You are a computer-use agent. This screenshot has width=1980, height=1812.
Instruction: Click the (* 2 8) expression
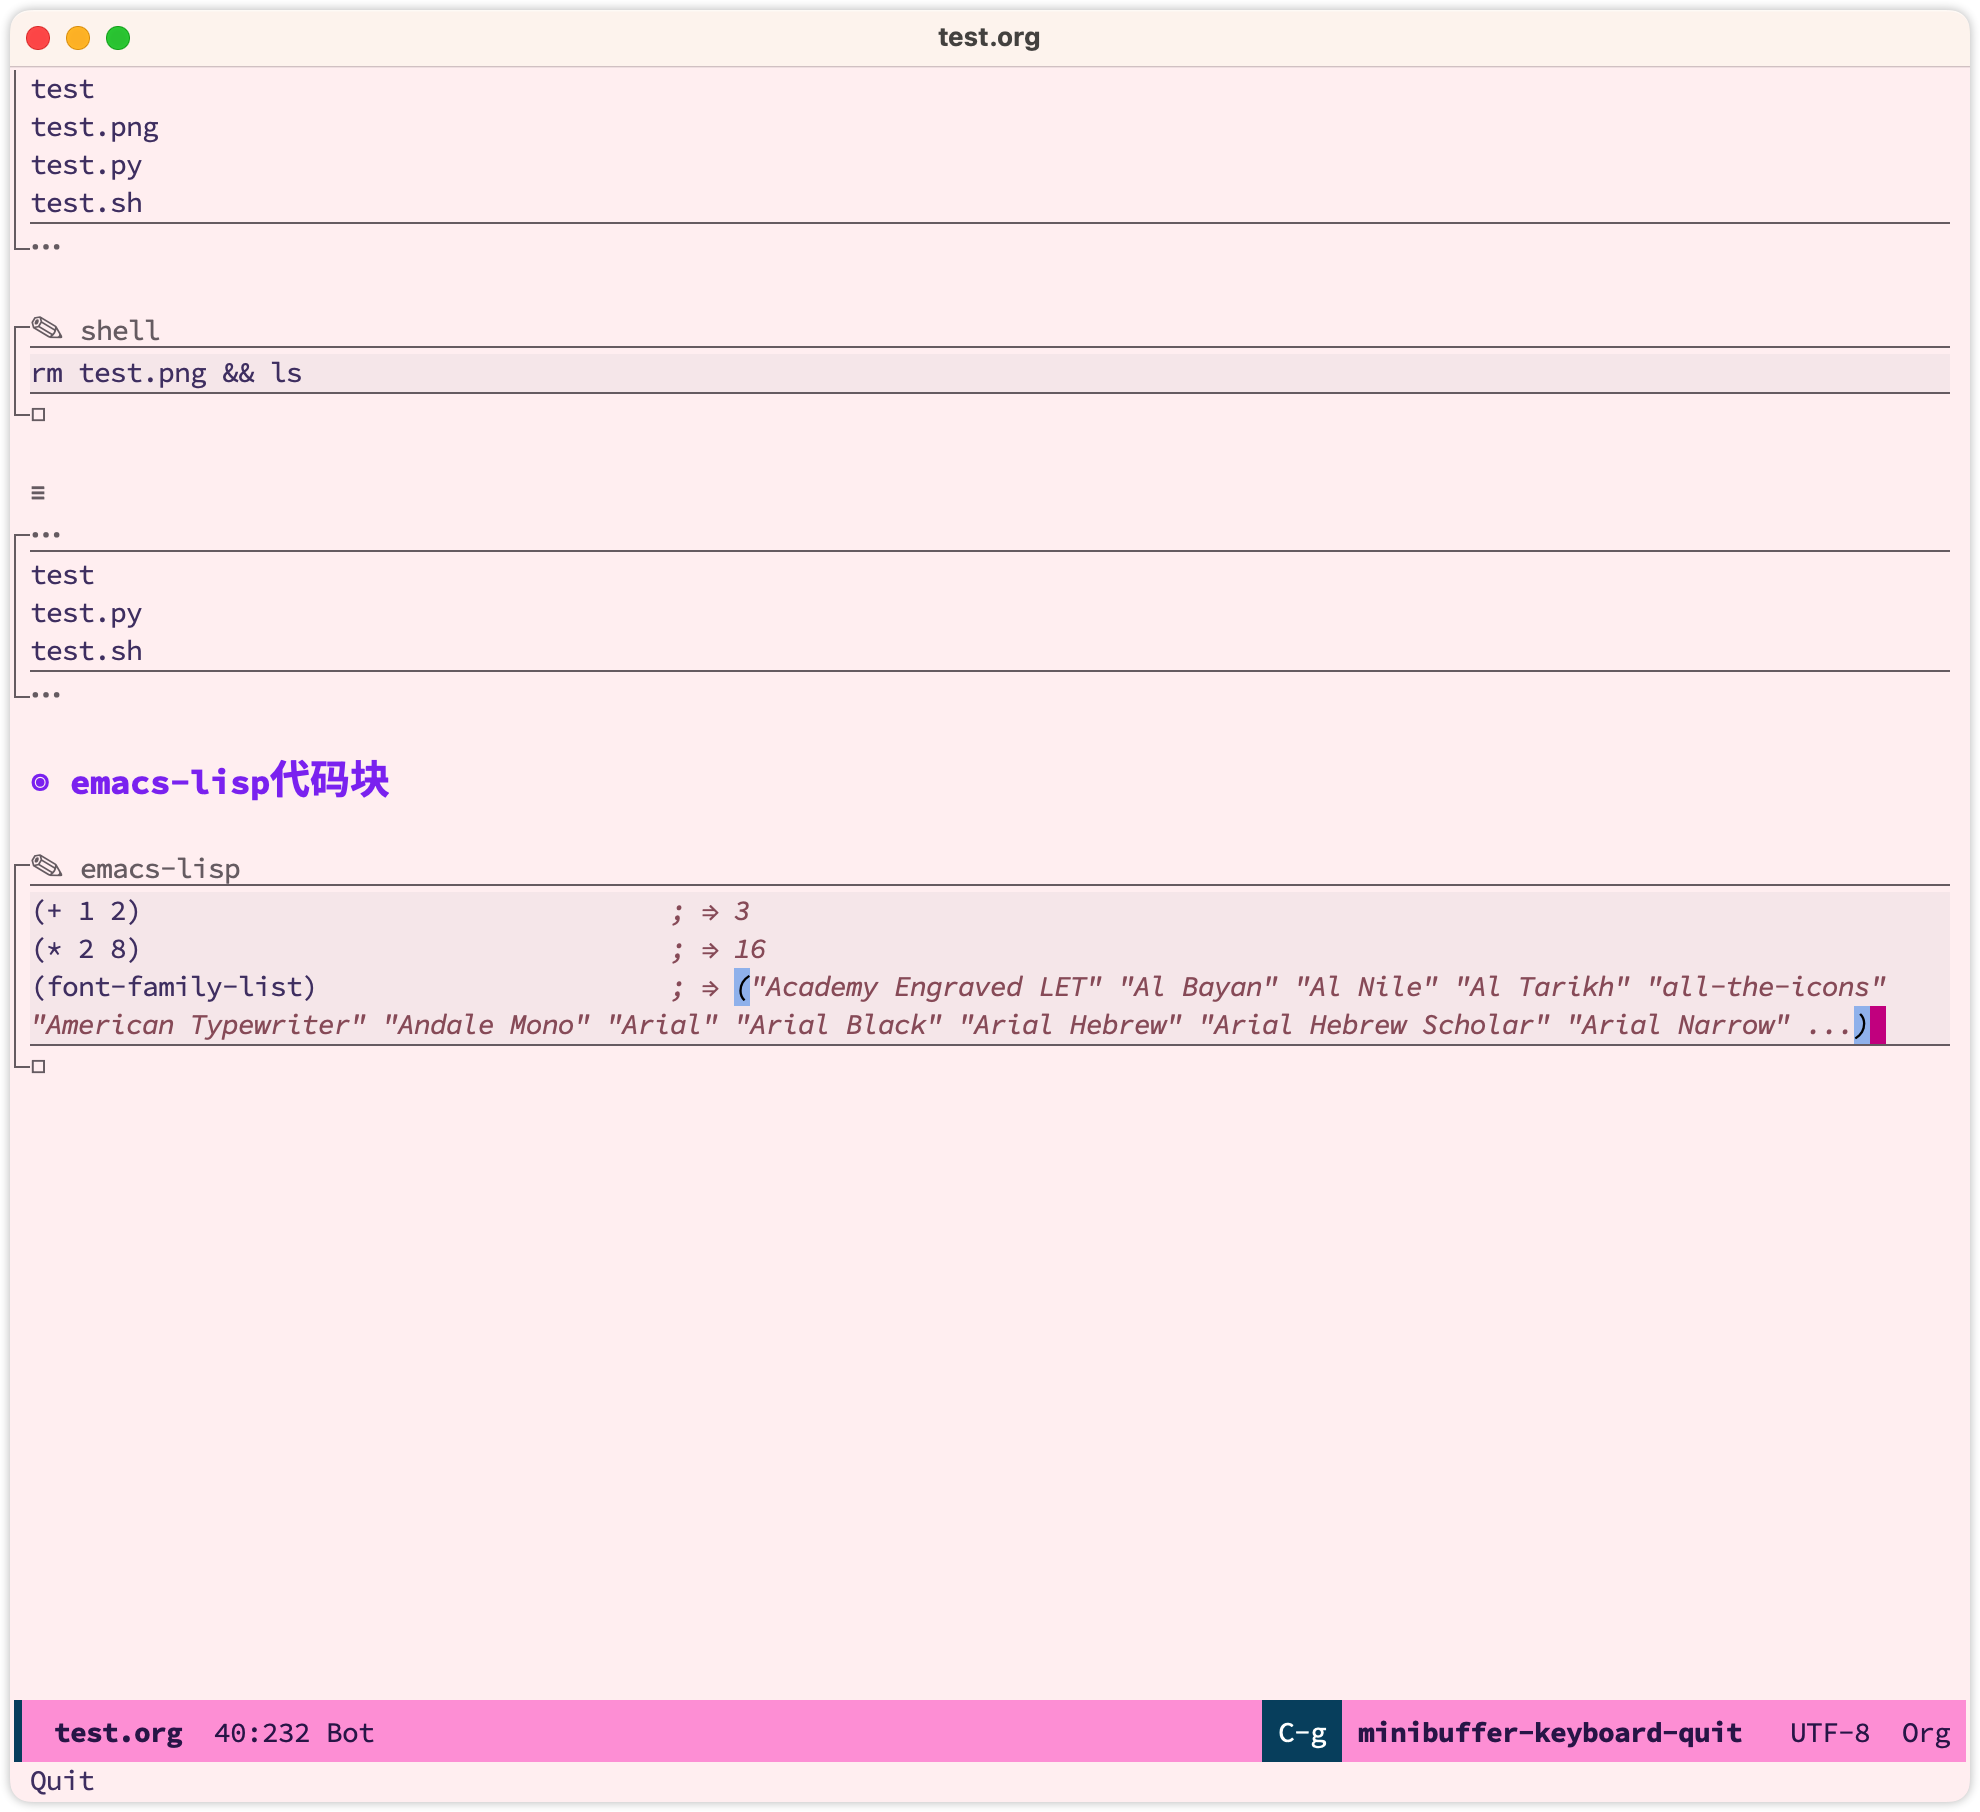86,949
